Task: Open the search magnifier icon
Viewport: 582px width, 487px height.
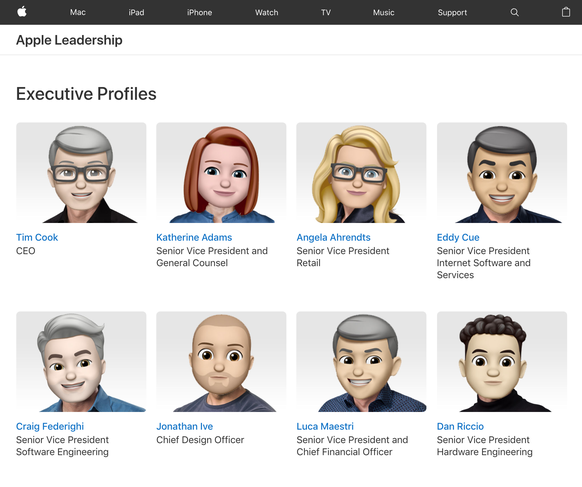Action: click(514, 12)
